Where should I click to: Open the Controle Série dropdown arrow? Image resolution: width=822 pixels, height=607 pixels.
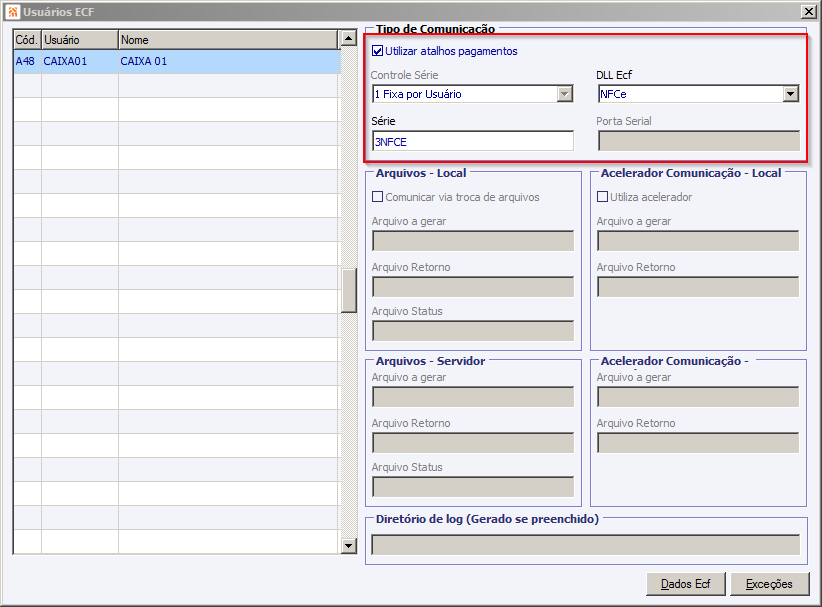tap(565, 94)
